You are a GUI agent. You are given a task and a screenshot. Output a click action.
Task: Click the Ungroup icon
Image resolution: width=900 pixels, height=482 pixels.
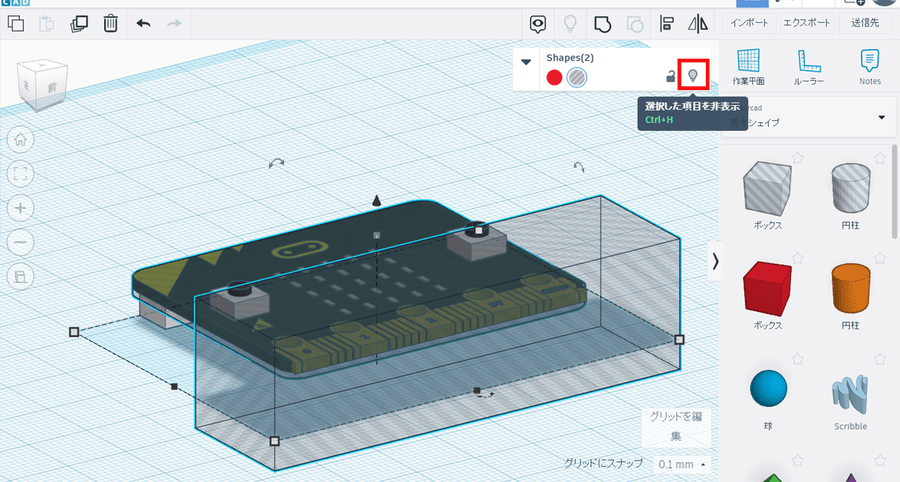tap(634, 24)
